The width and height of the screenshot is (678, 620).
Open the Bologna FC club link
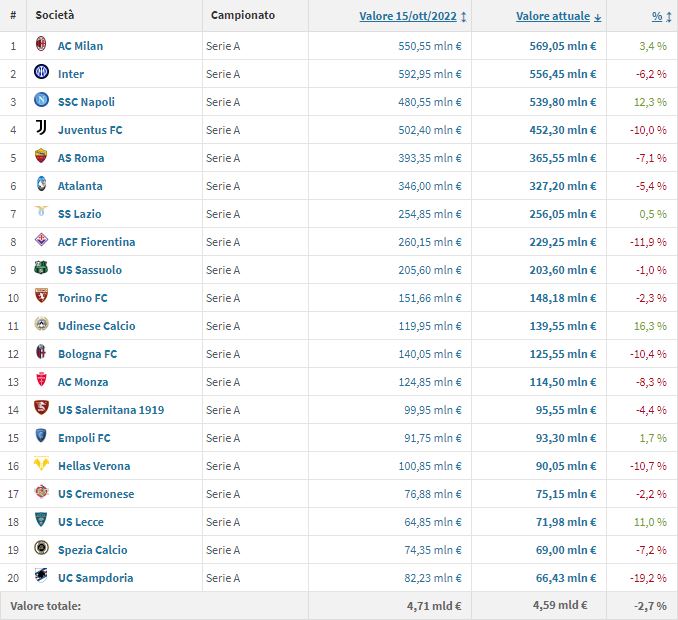(x=87, y=354)
